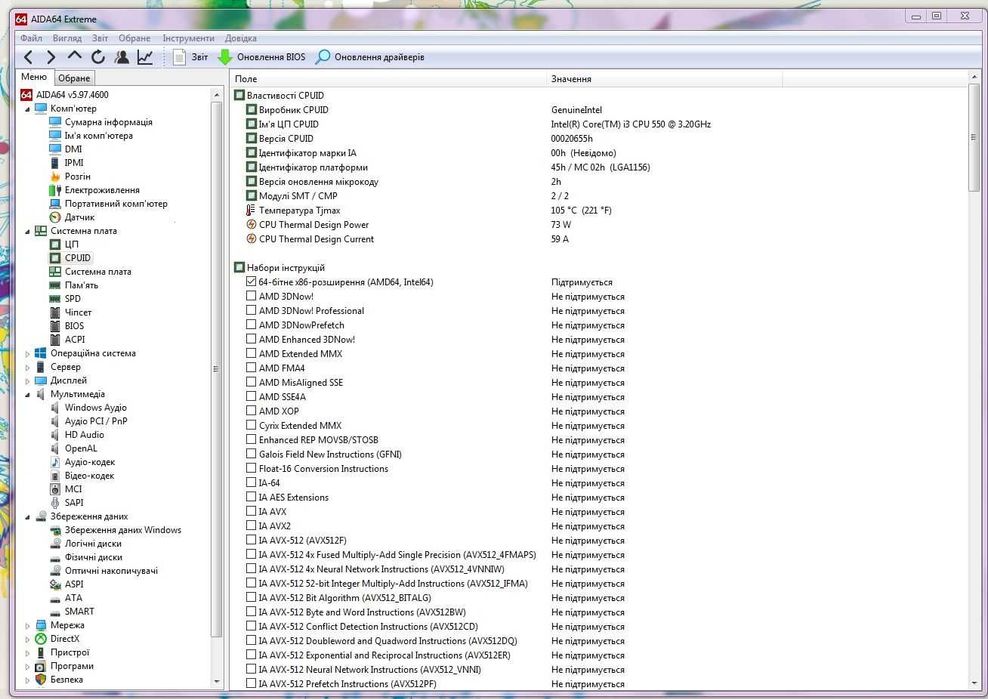Select the Температура Tjmax thermometer icon
The width and height of the screenshot is (988, 699).
pyautogui.click(x=251, y=210)
